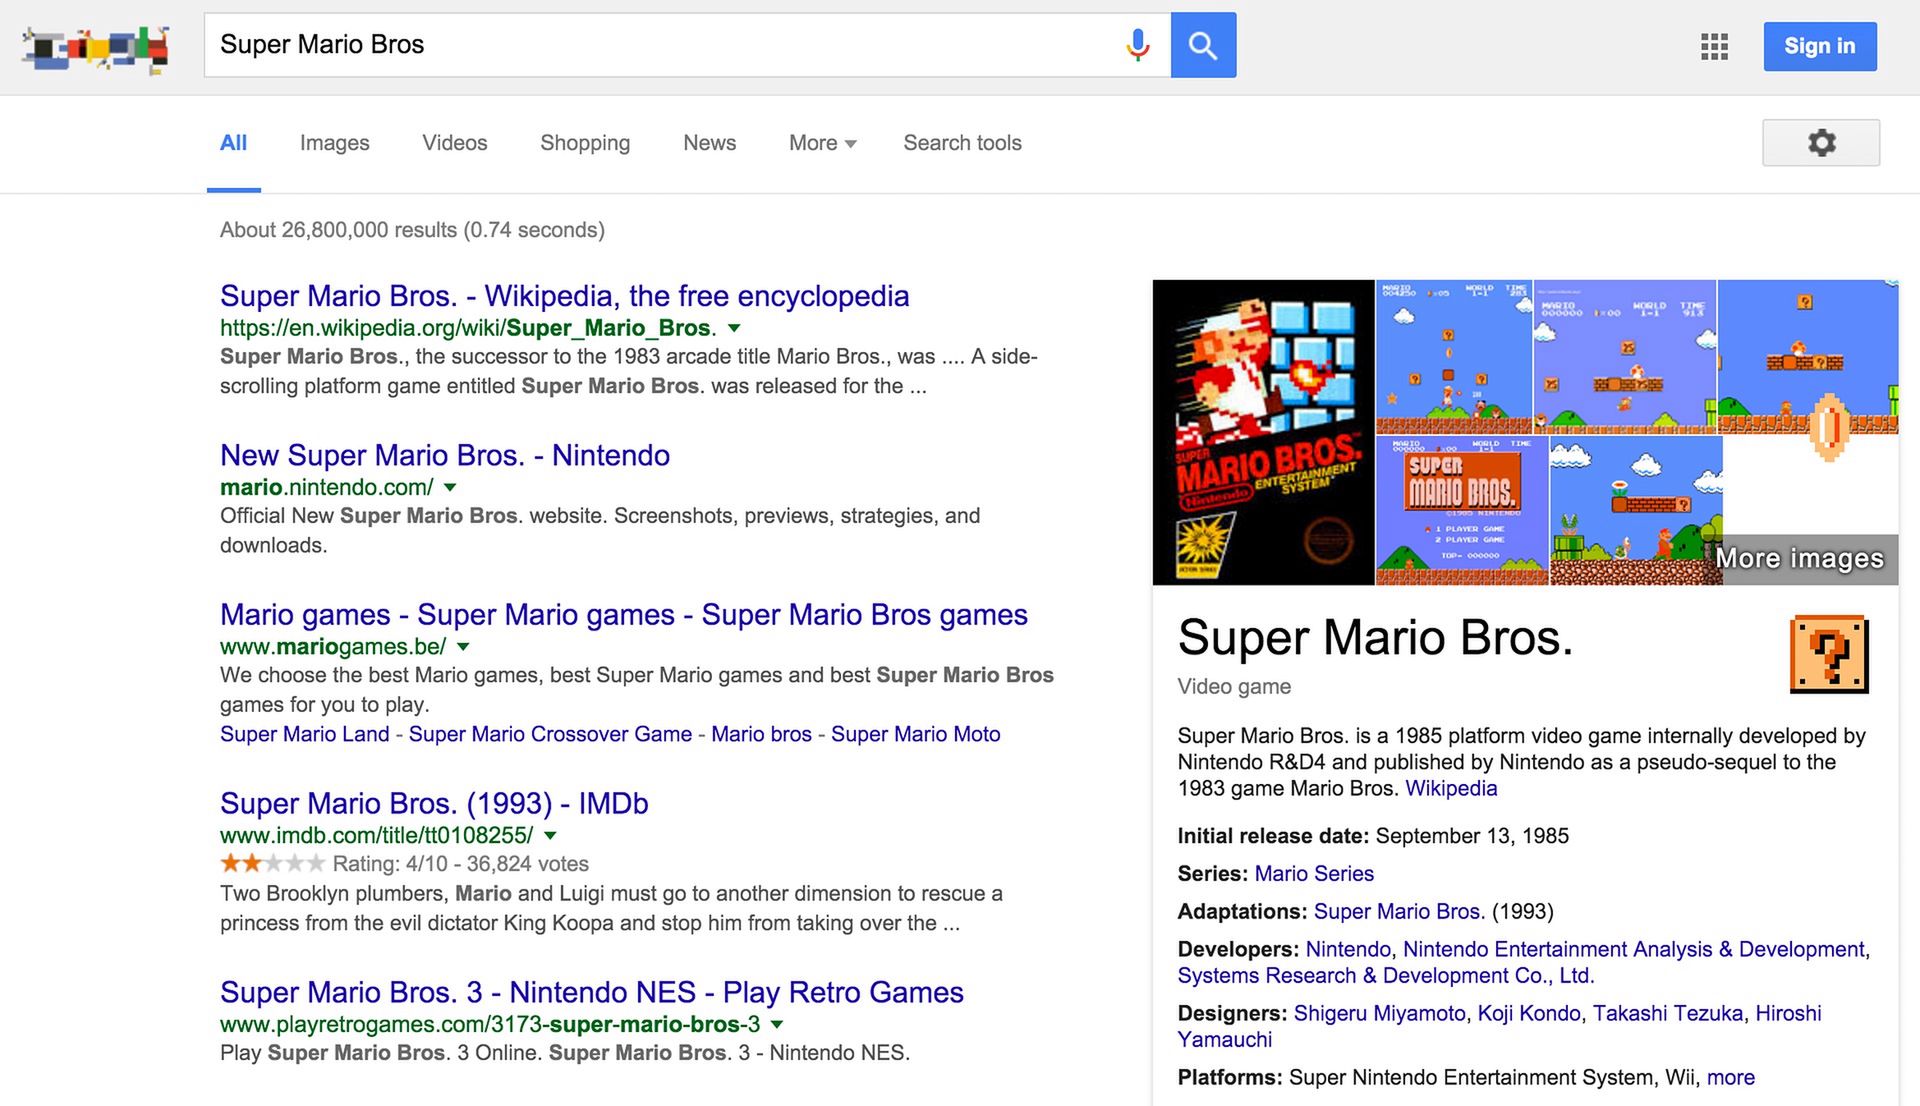The height and width of the screenshot is (1106, 1920).
Task: Expand the imdb.com result URL dropdown arrow
Action: [550, 835]
